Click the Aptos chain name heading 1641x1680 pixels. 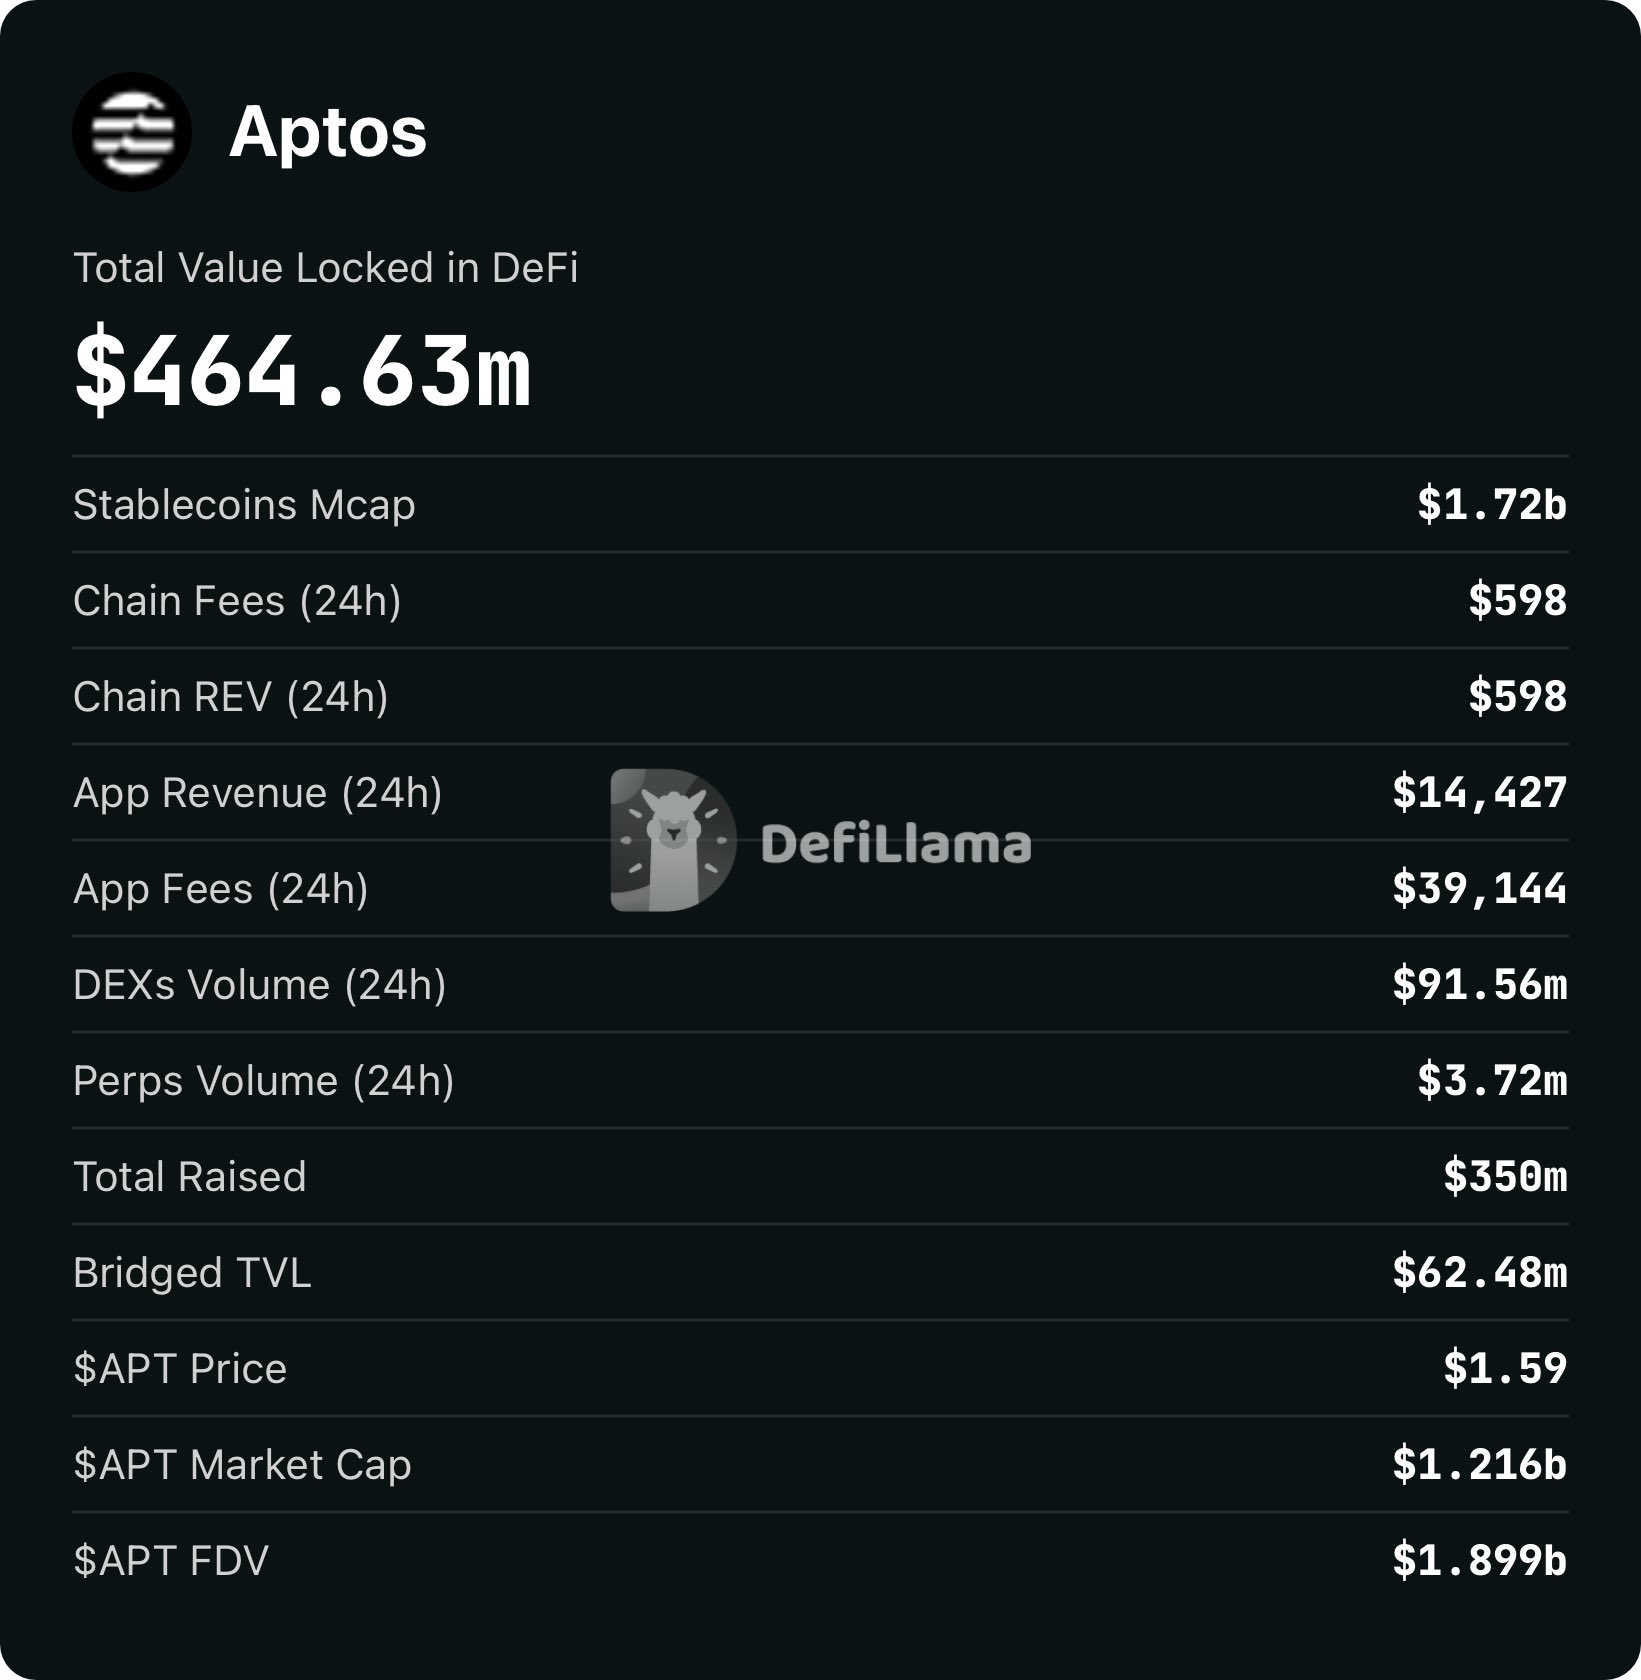tap(328, 132)
